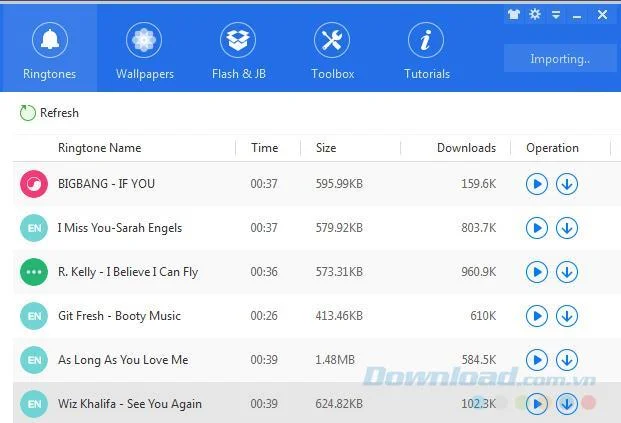The width and height of the screenshot is (621, 423).
Task: Click the Refresh button
Action: tap(49, 113)
